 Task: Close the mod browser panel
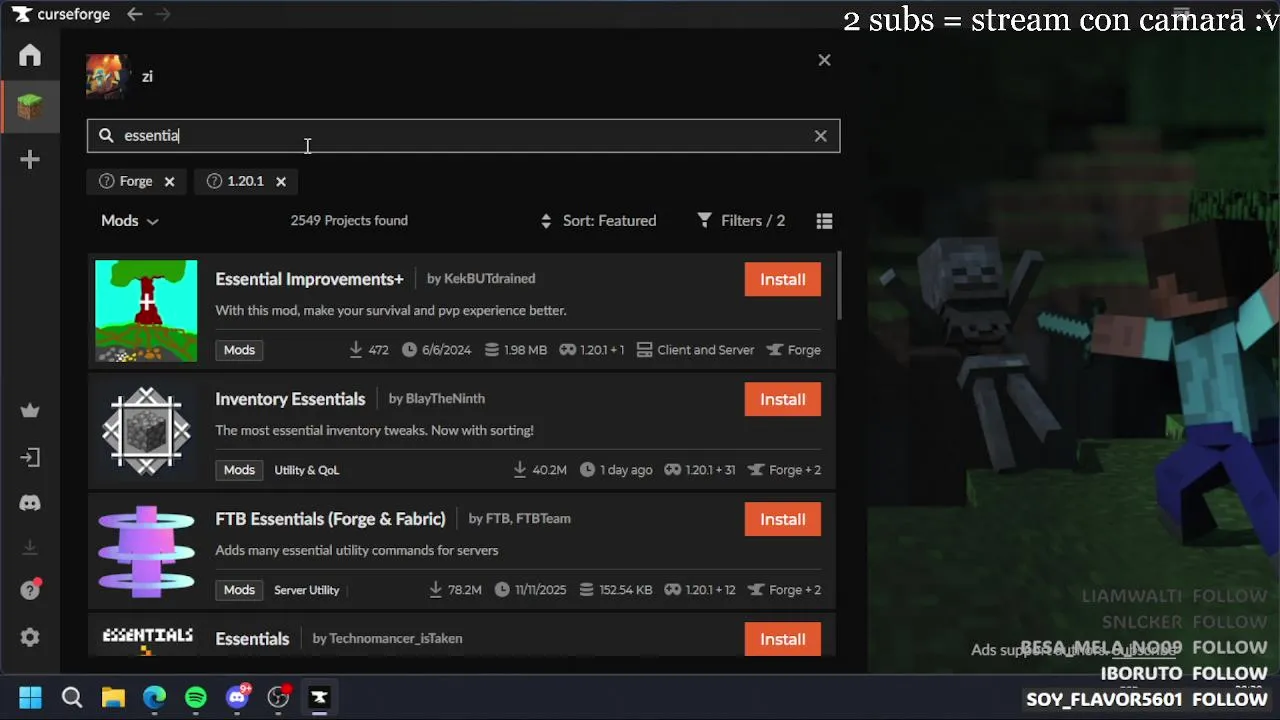(824, 60)
